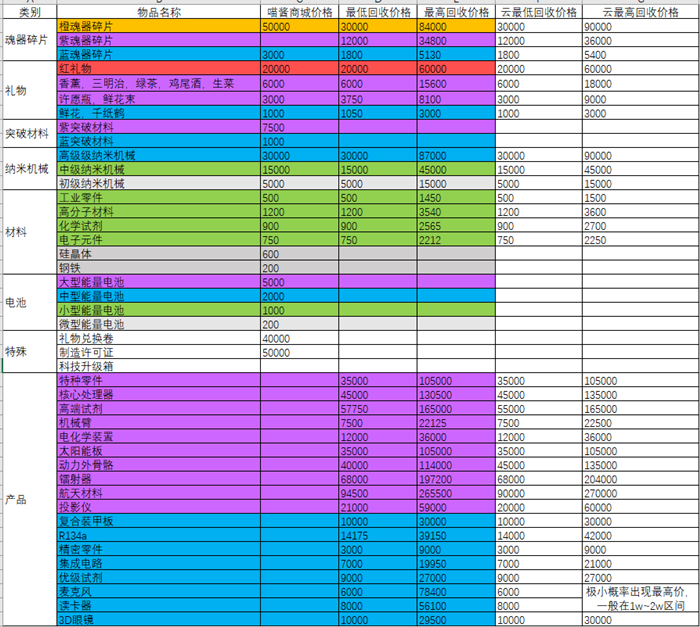The height and width of the screenshot is (627, 700).
Task: Click the 魂器碎片 category cell
Action: click(28, 40)
